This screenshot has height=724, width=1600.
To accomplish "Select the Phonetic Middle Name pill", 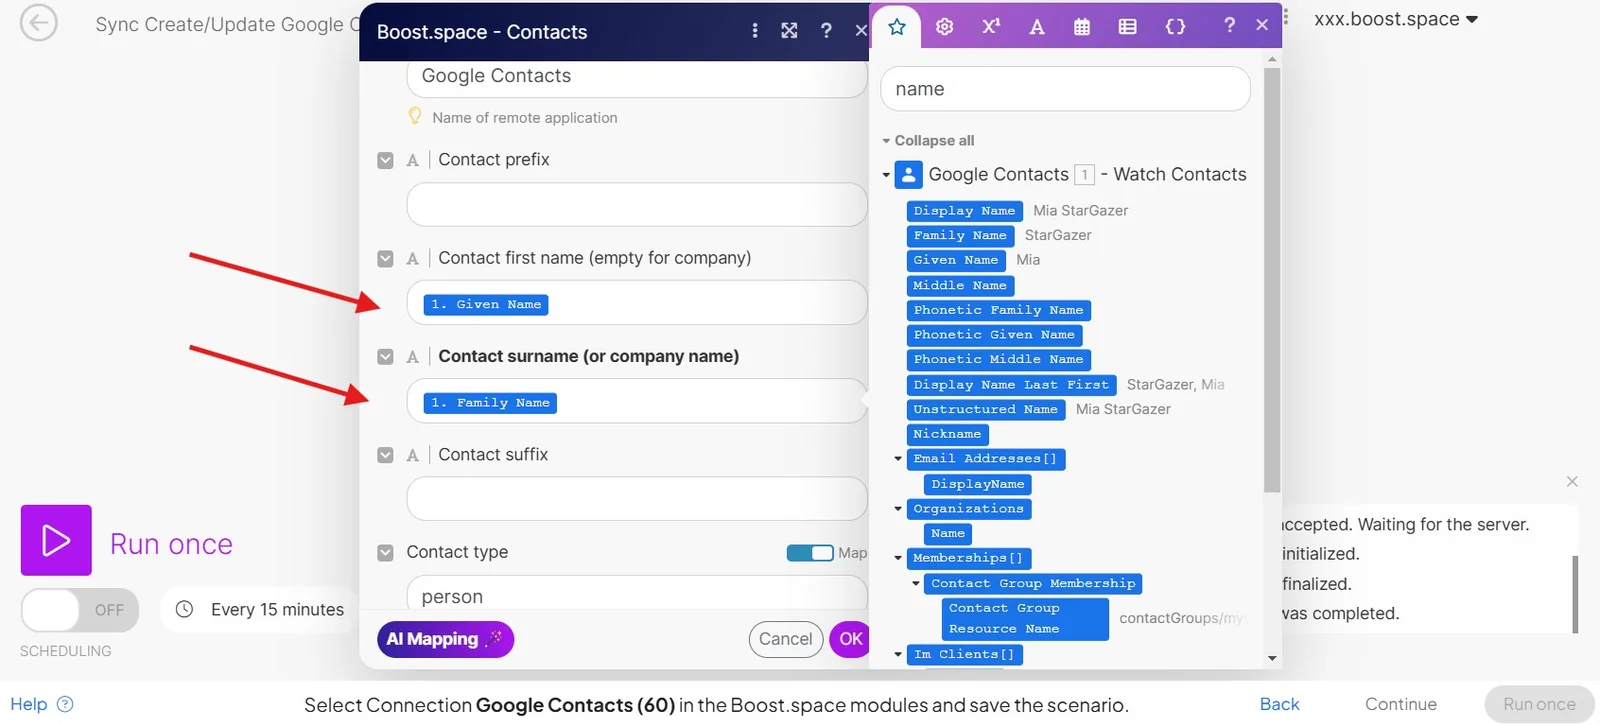I will (x=998, y=360).
